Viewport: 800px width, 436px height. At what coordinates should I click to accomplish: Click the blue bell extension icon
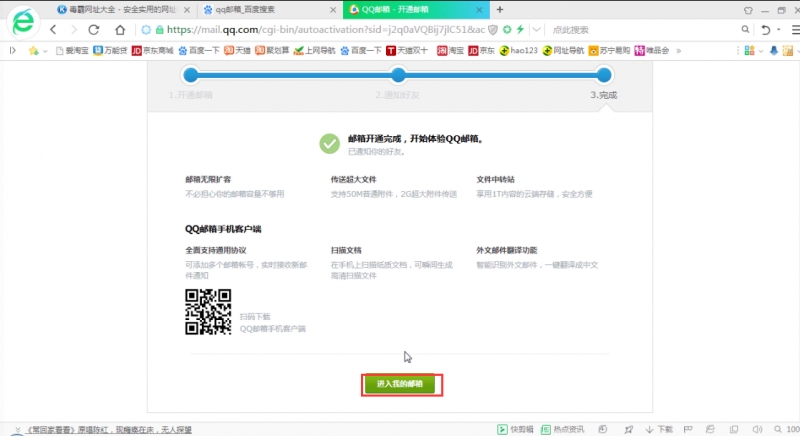pyautogui.click(x=774, y=50)
